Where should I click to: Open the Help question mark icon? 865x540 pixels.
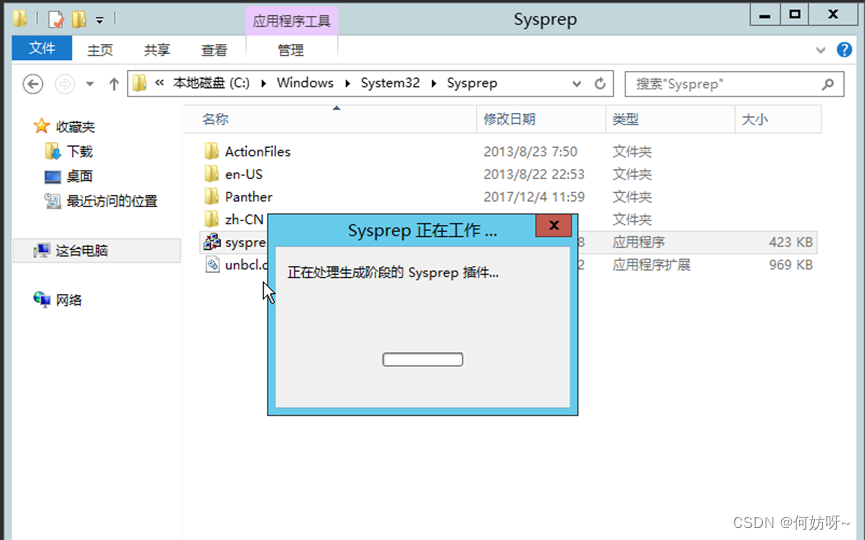coord(844,50)
